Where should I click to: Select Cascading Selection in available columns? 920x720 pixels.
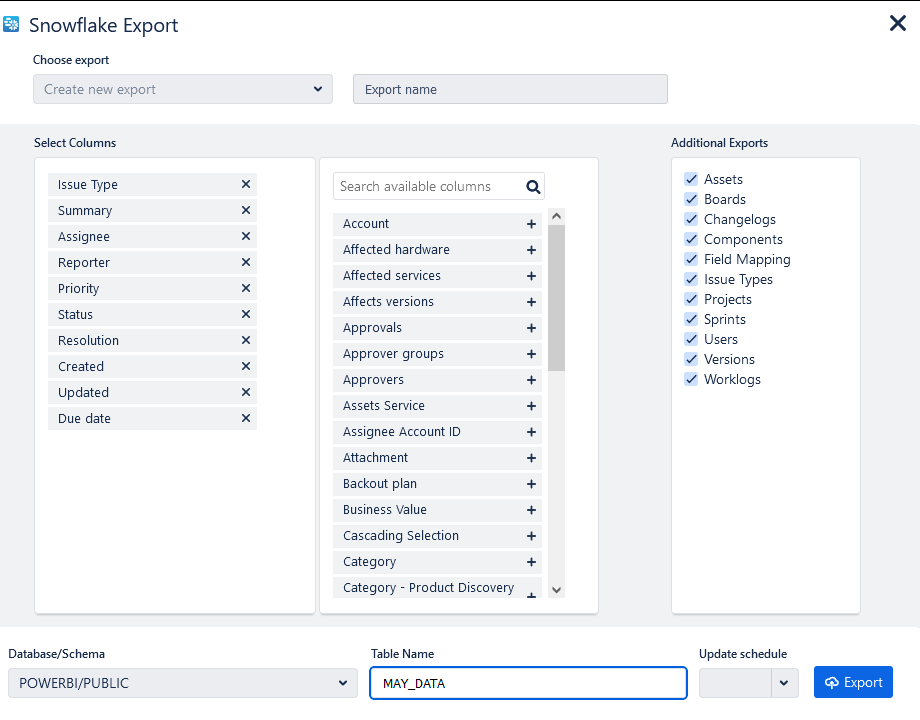[401, 536]
